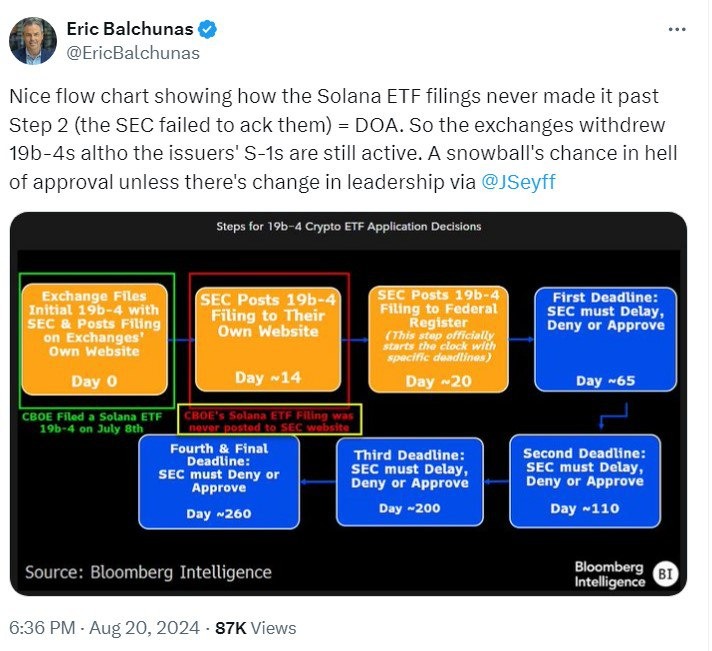Click Eric Balchunas profile avatar photo

tap(35, 39)
